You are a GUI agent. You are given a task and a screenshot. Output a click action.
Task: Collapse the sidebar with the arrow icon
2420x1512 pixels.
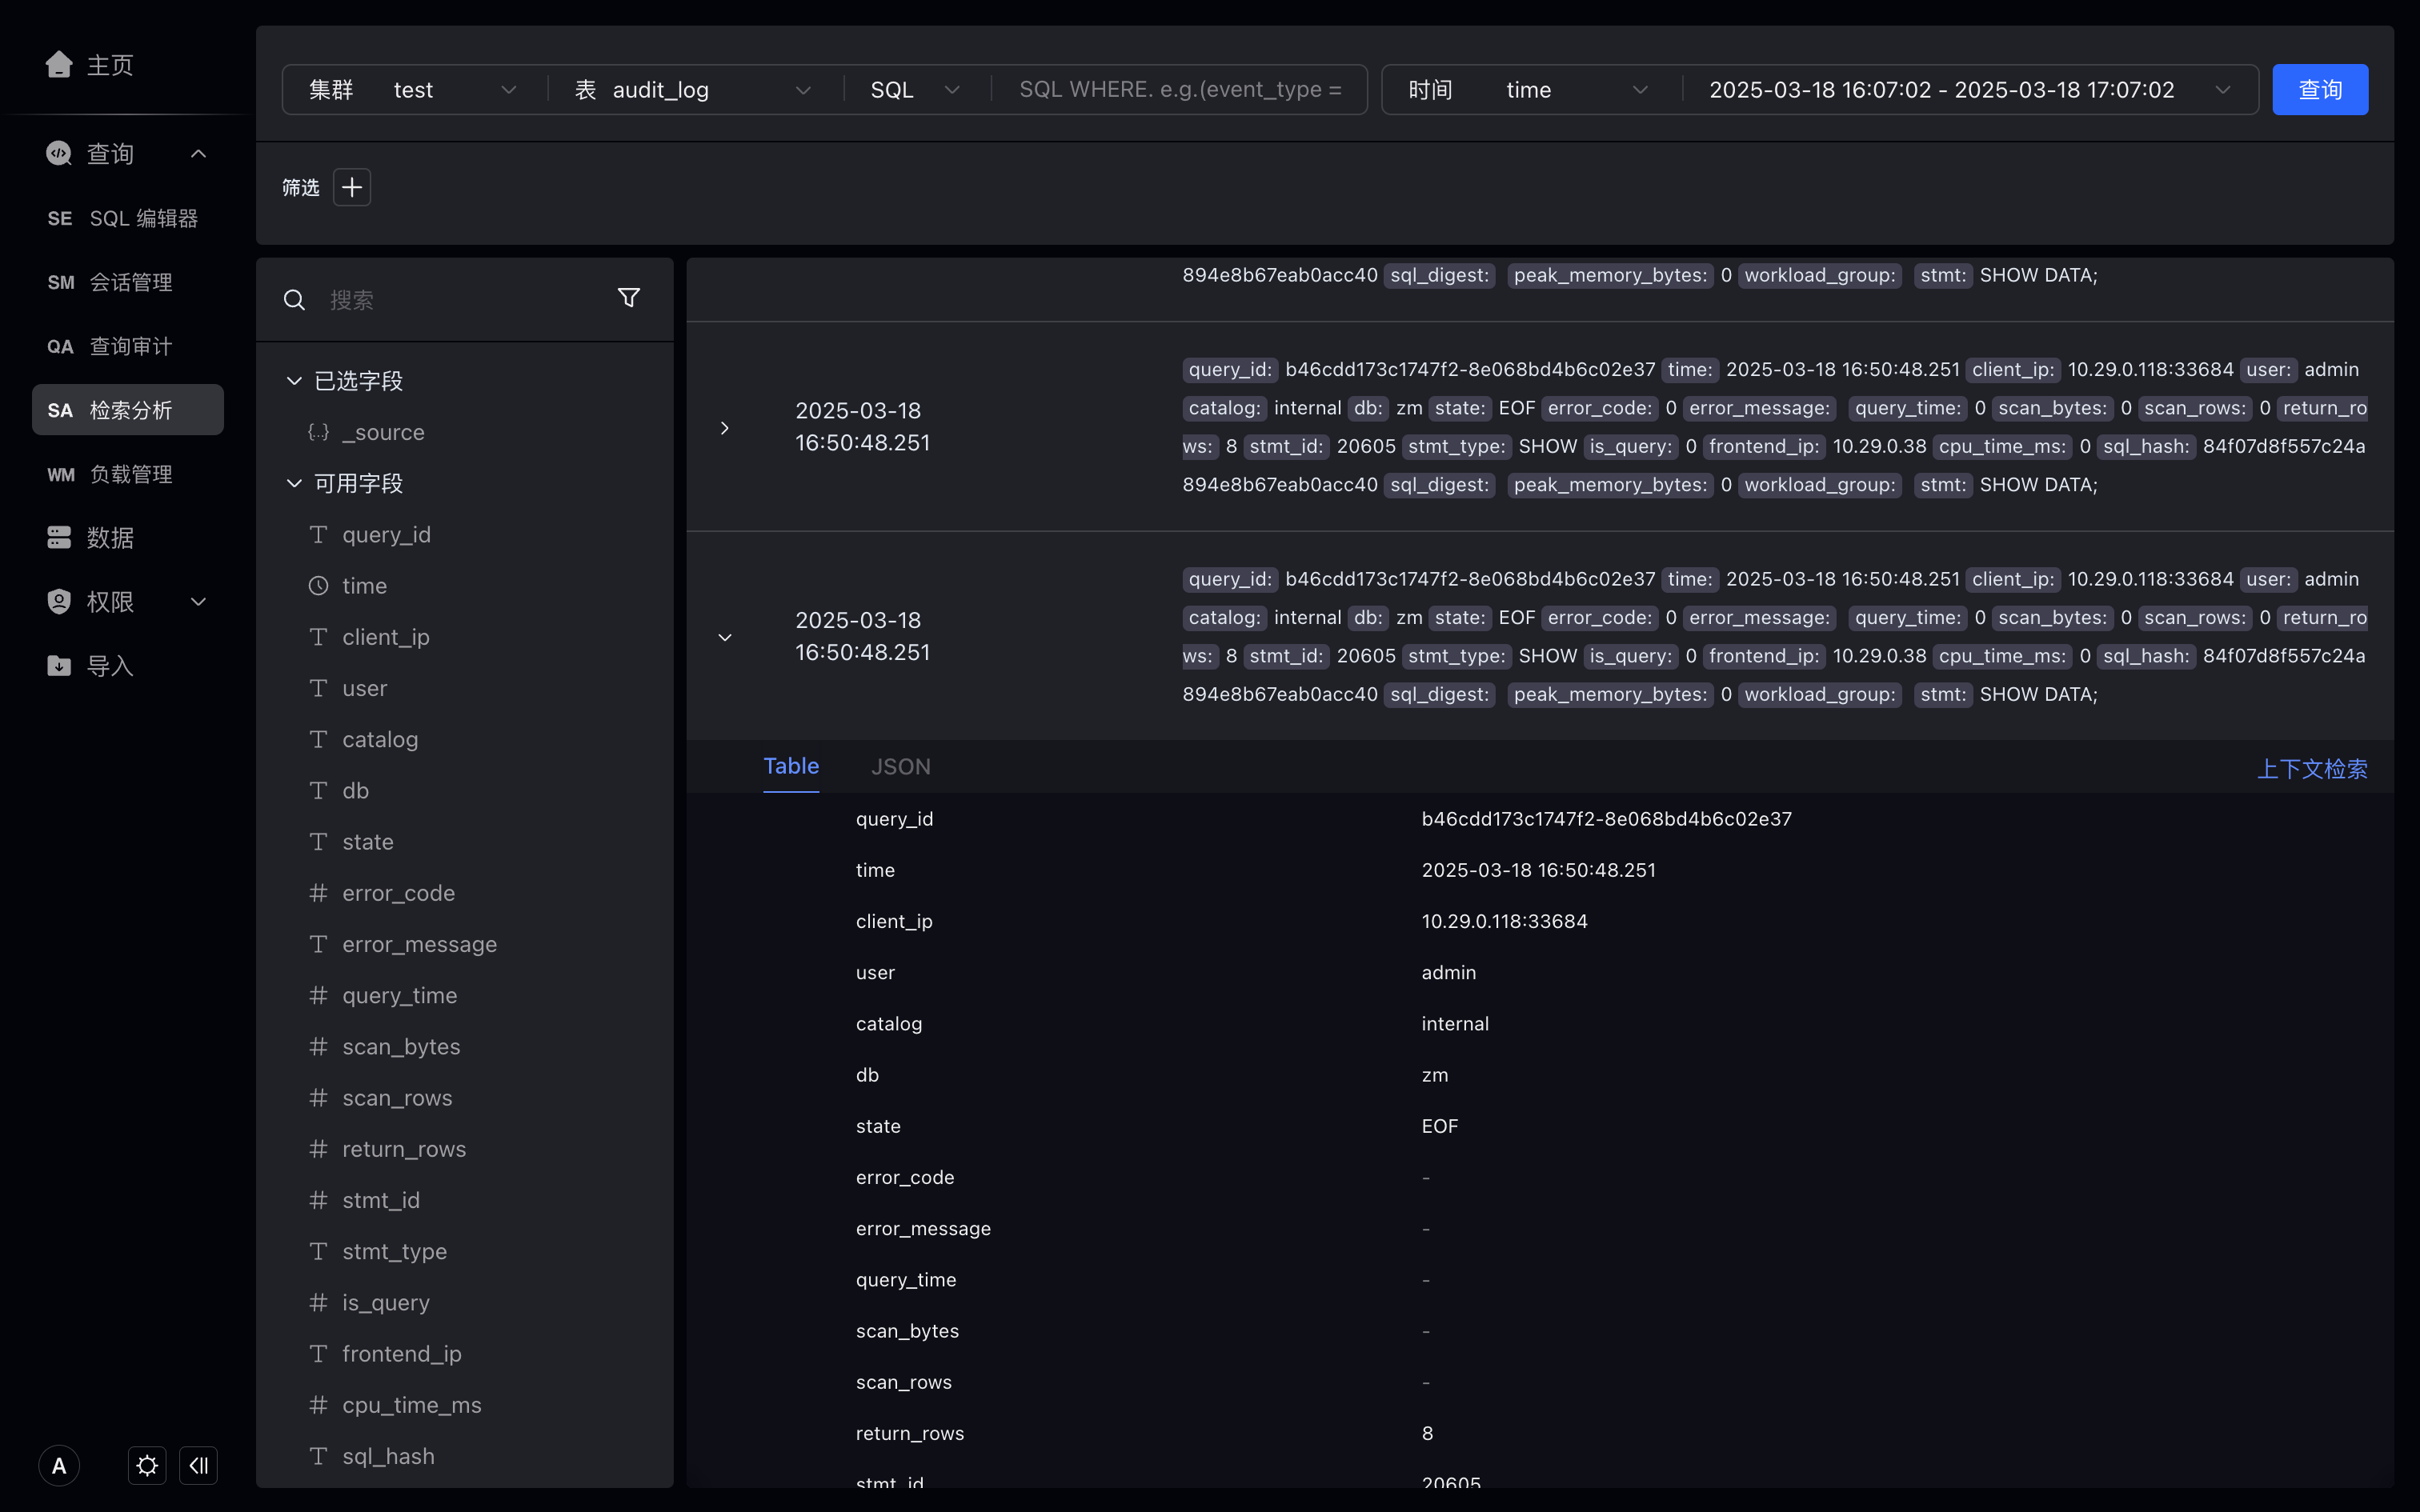click(x=198, y=1466)
